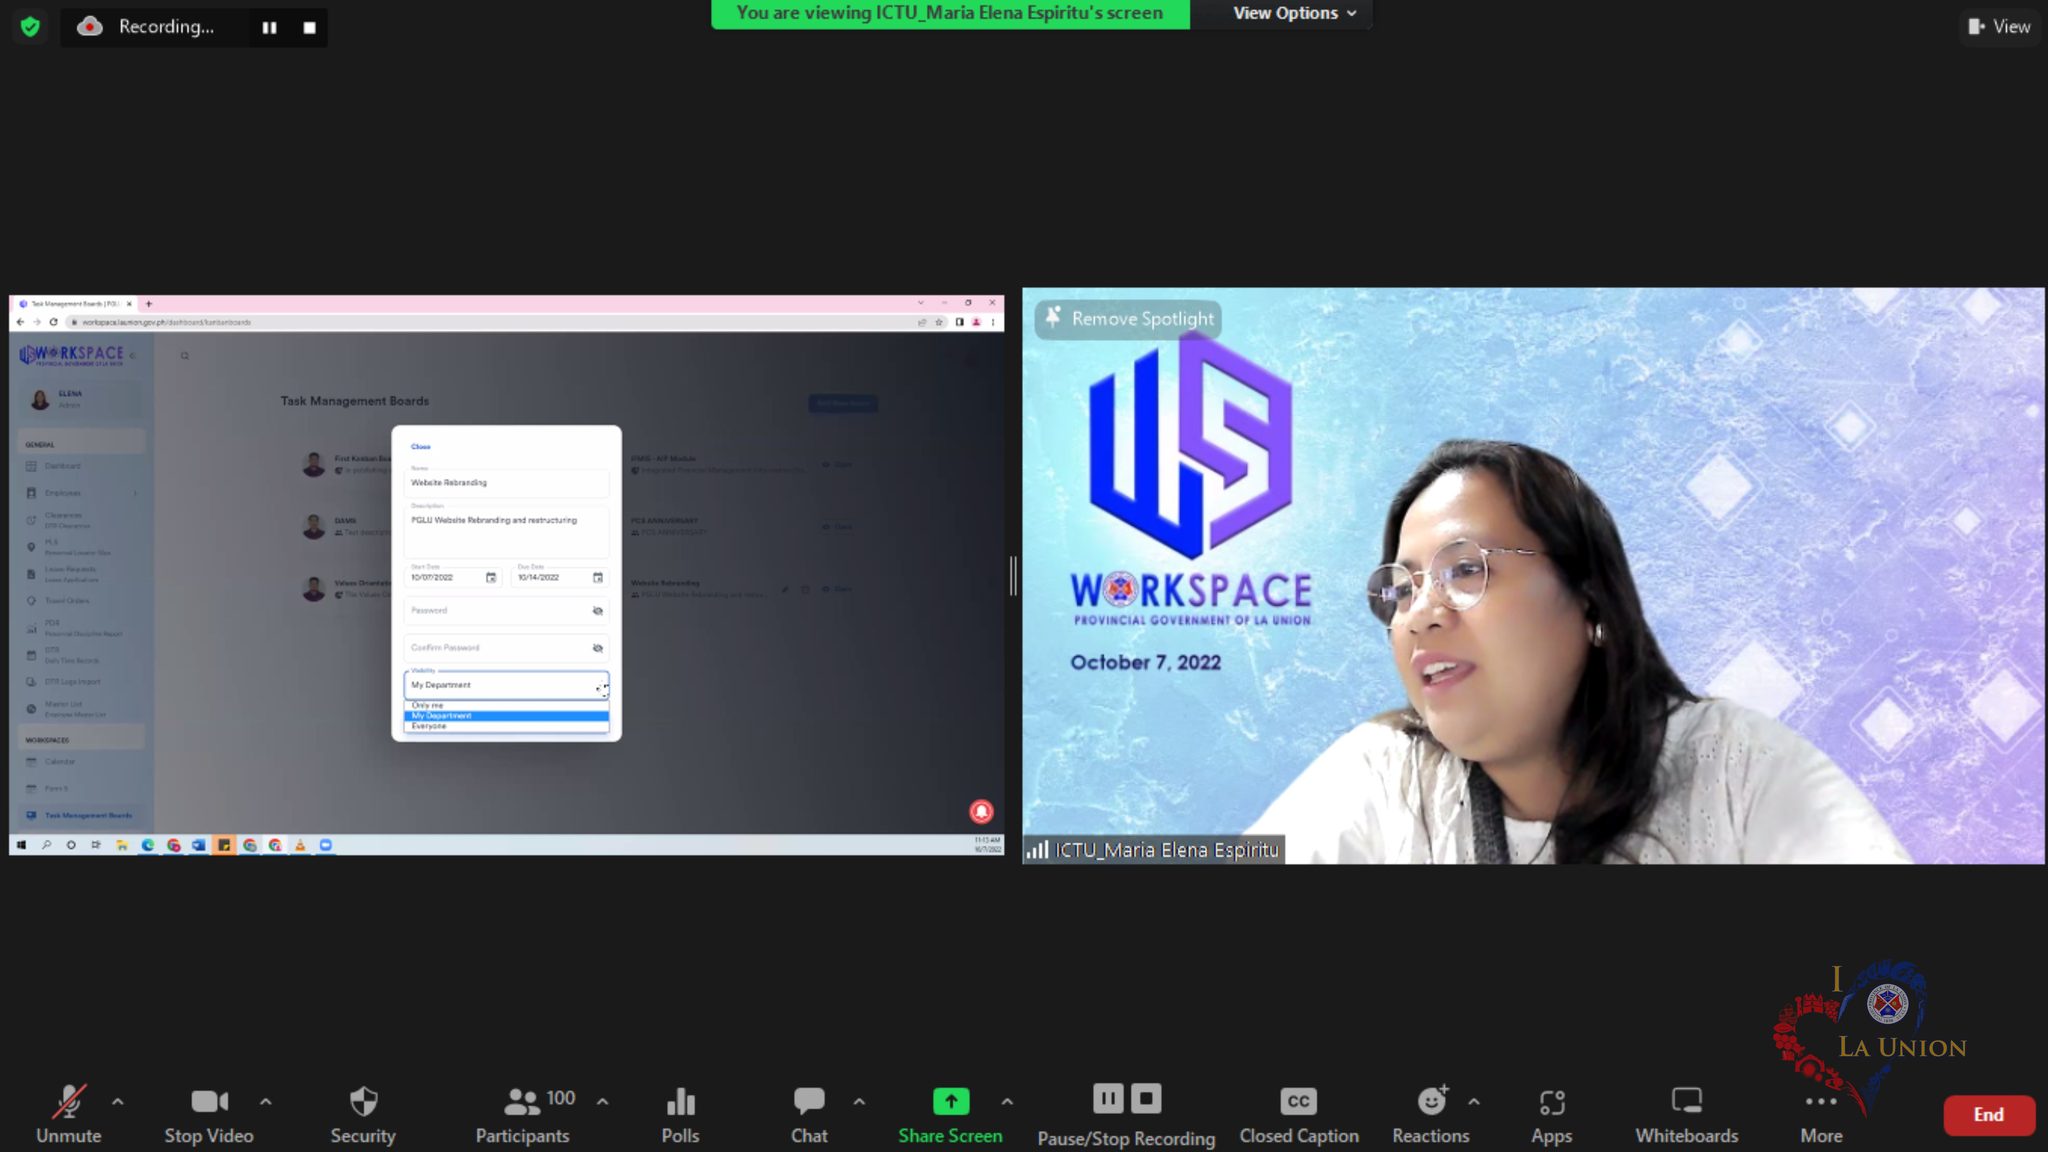Viewport: 2048px width, 1152px height.
Task: Click the green Share Screen button
Action: (950, 1114)
